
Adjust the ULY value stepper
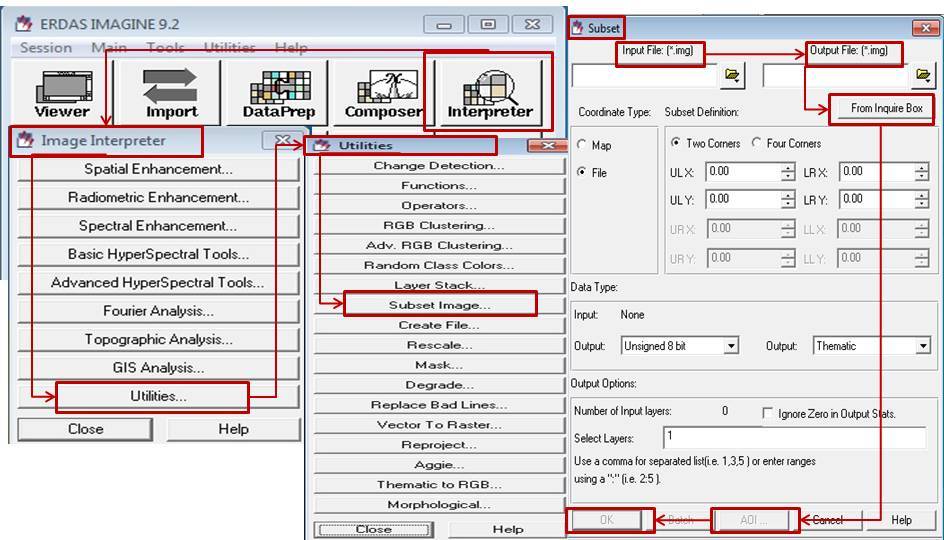pos(788,200)
